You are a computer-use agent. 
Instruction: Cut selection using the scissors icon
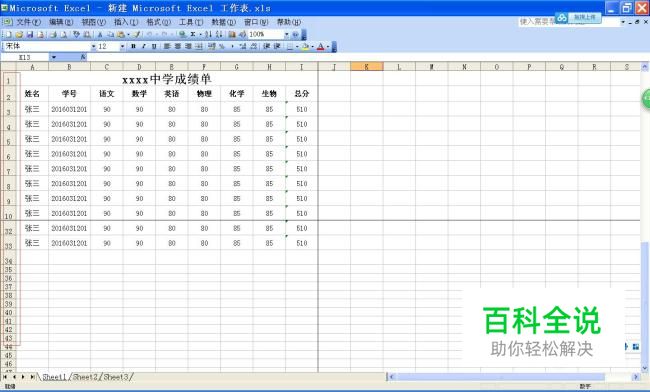point(100,34)
